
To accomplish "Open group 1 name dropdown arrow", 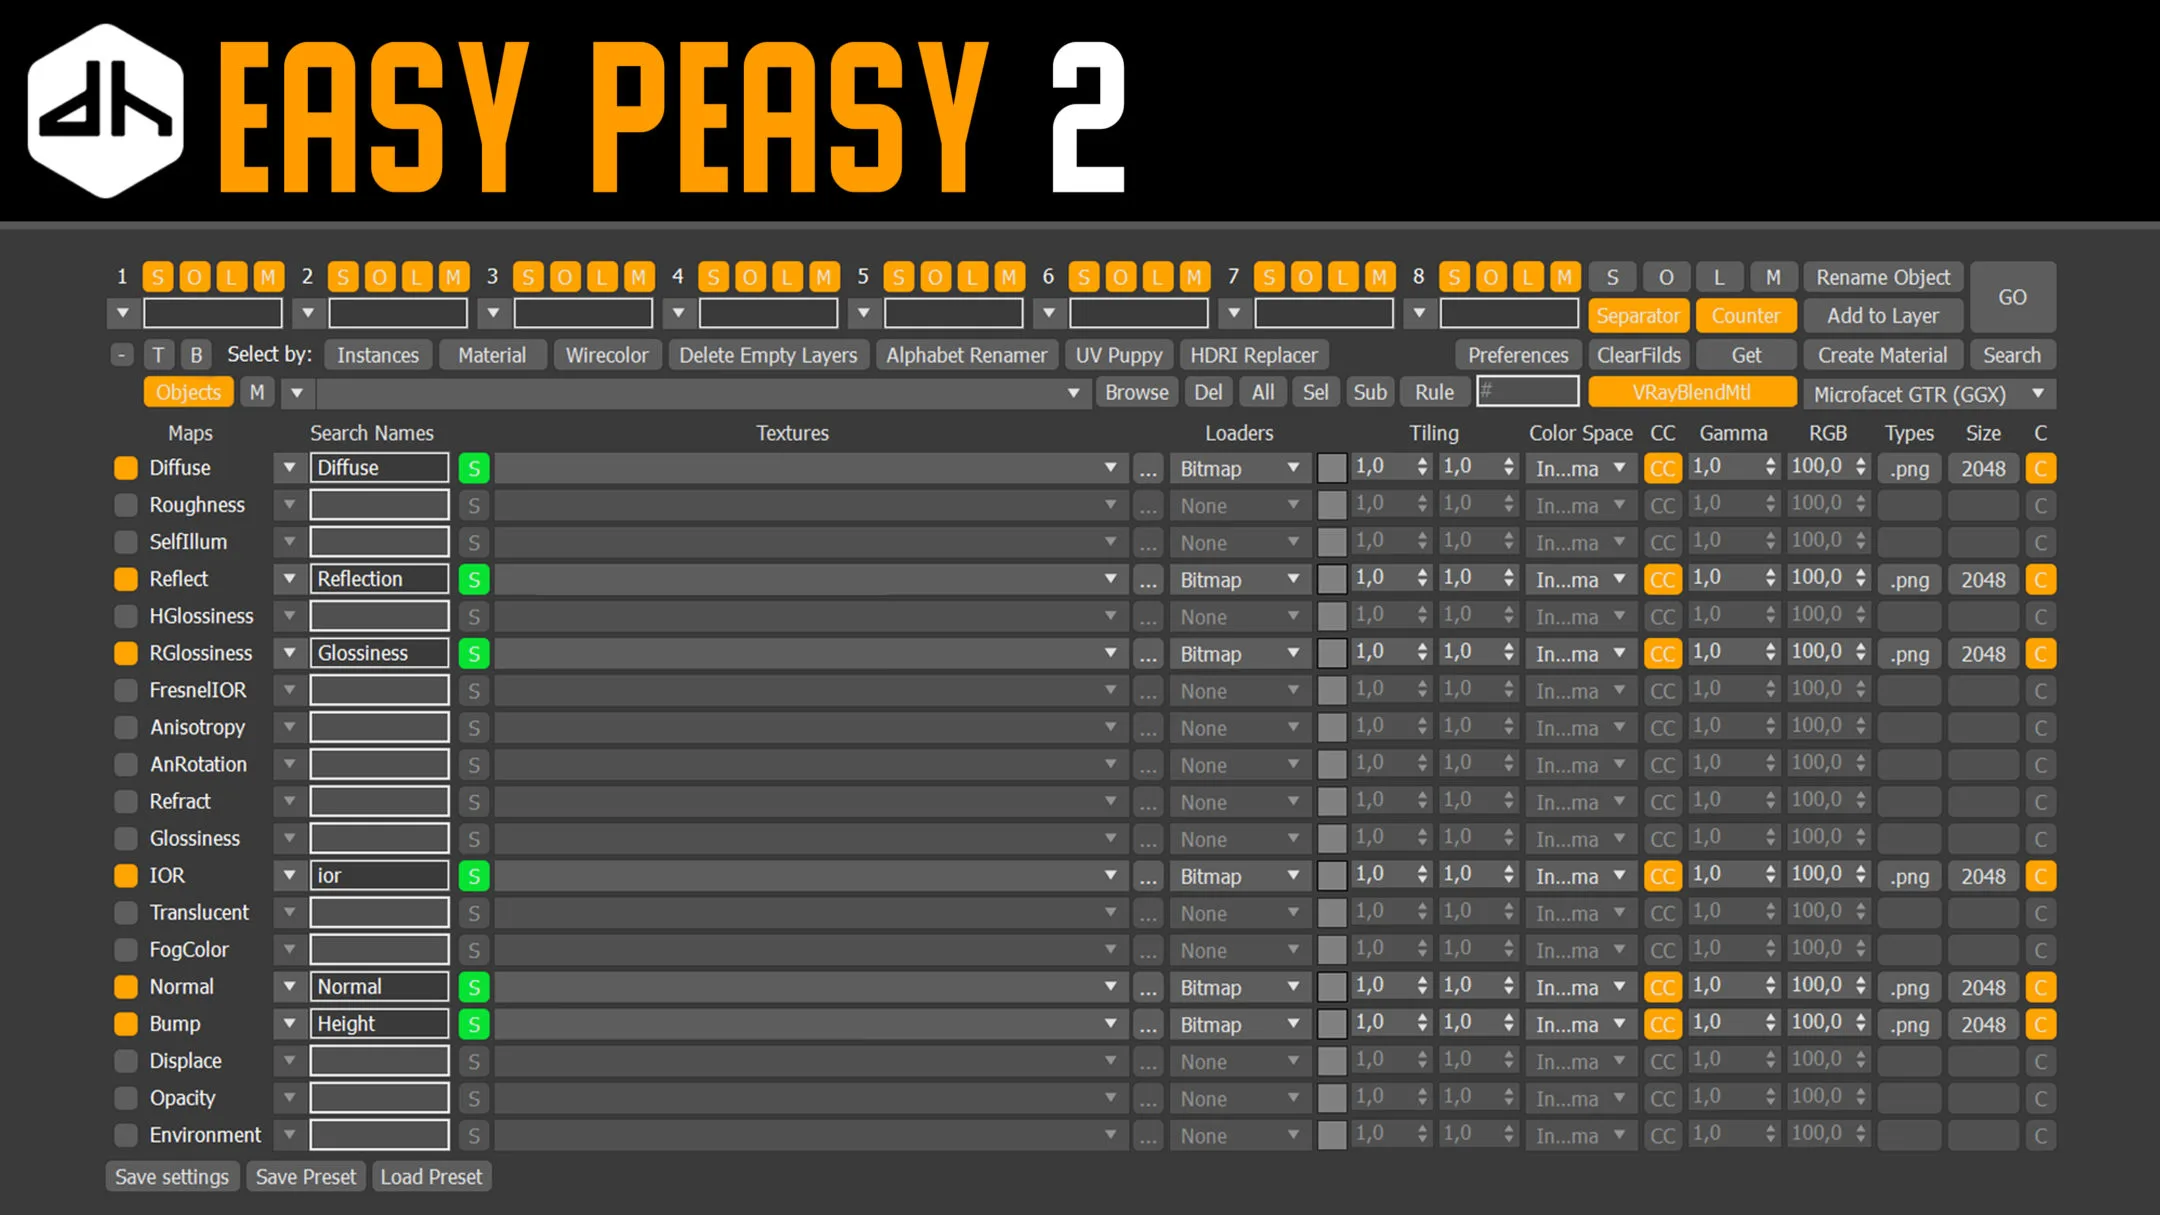I will [122, 313].
